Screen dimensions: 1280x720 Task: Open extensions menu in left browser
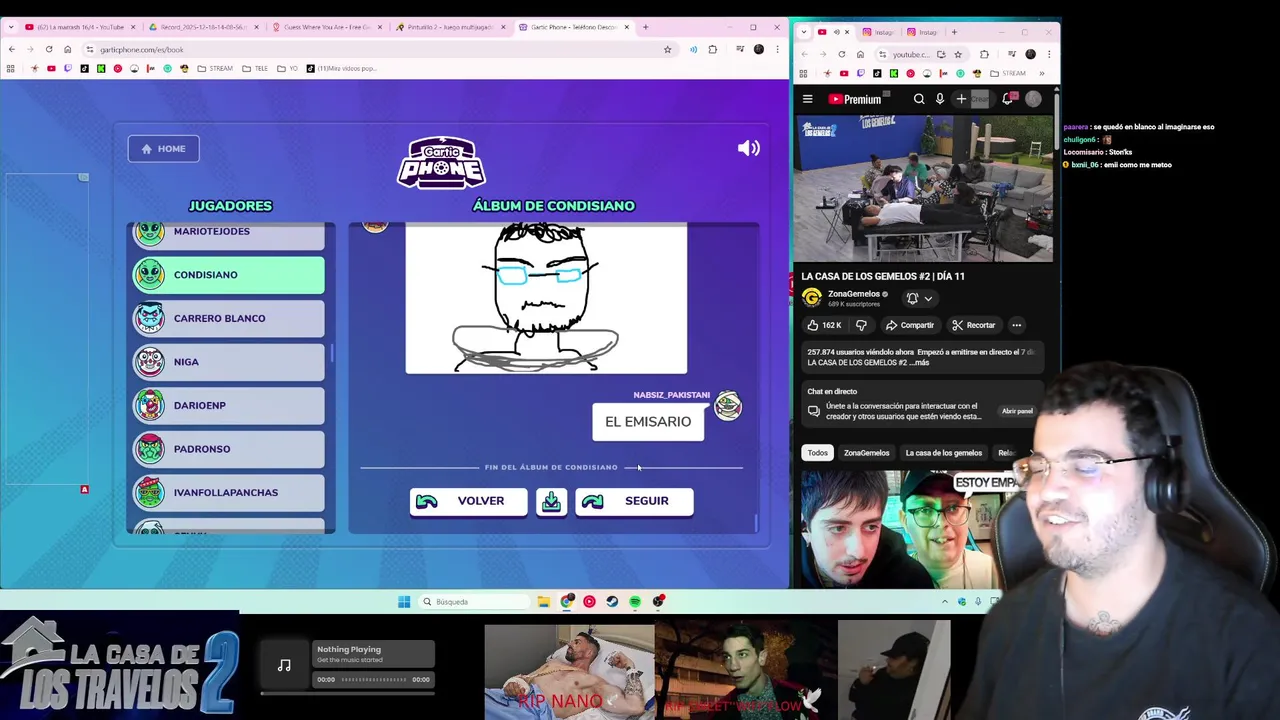tap(712, 49)
